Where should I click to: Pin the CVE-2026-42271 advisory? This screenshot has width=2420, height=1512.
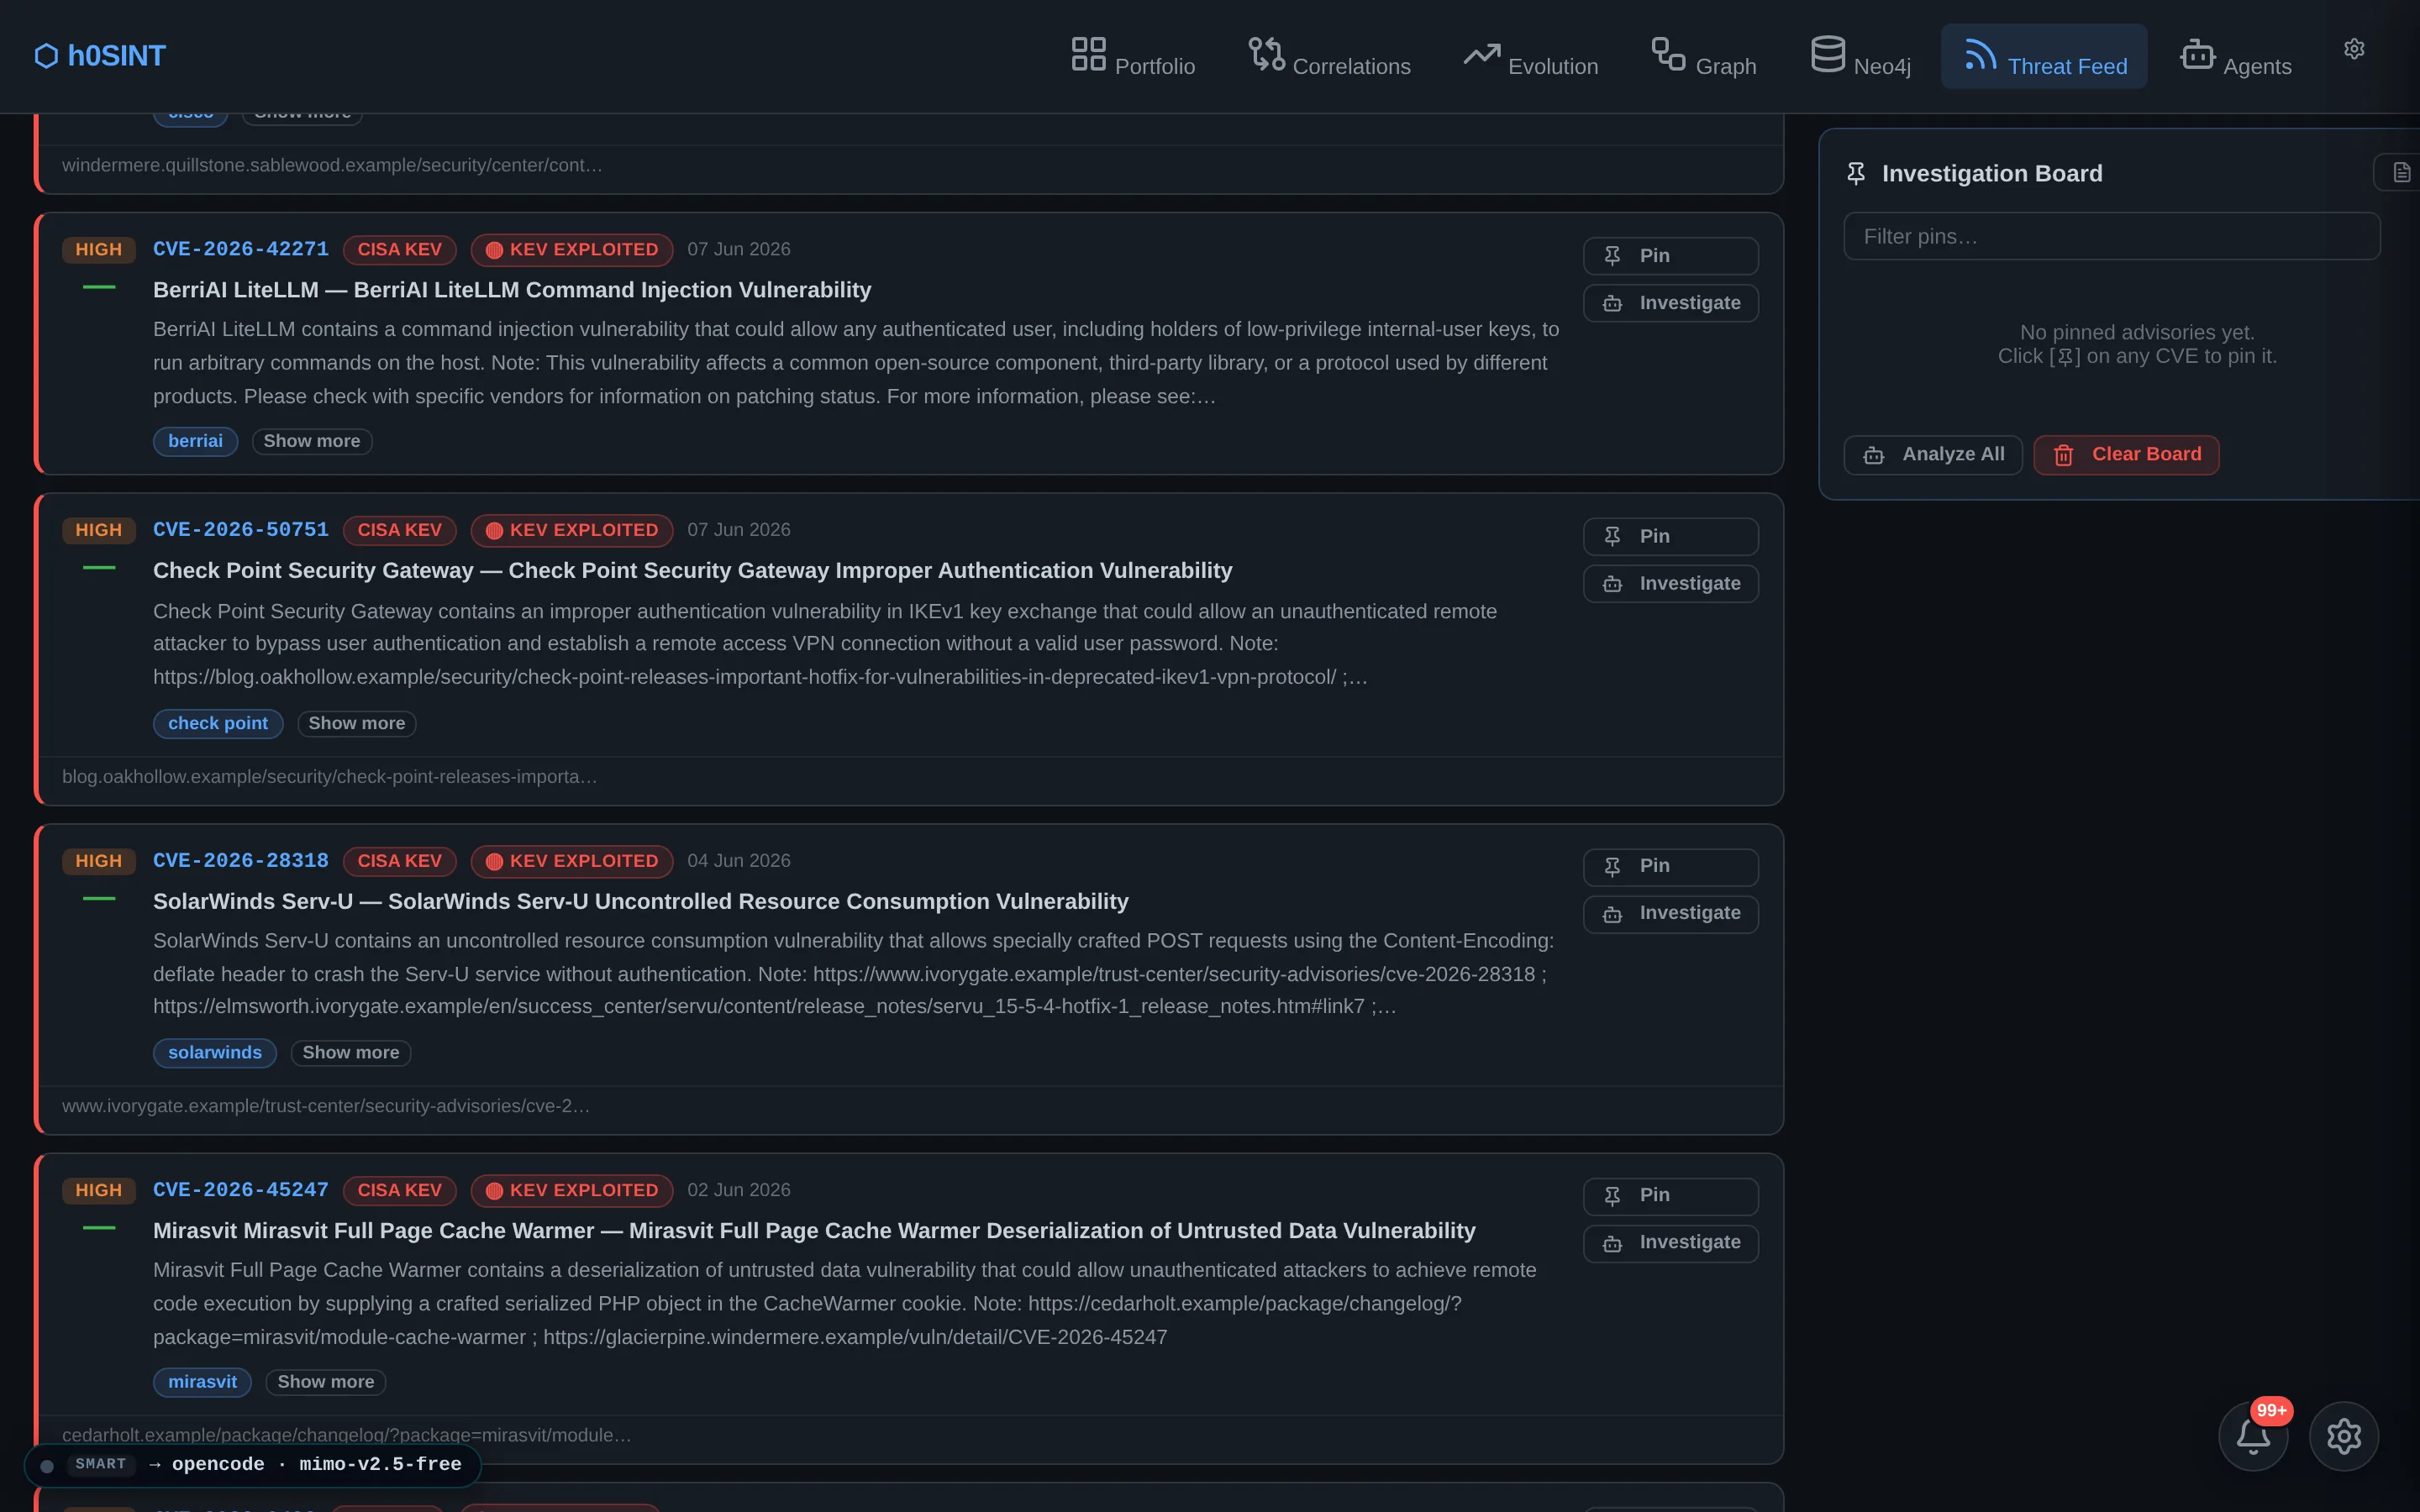(x=1670, y=256)
